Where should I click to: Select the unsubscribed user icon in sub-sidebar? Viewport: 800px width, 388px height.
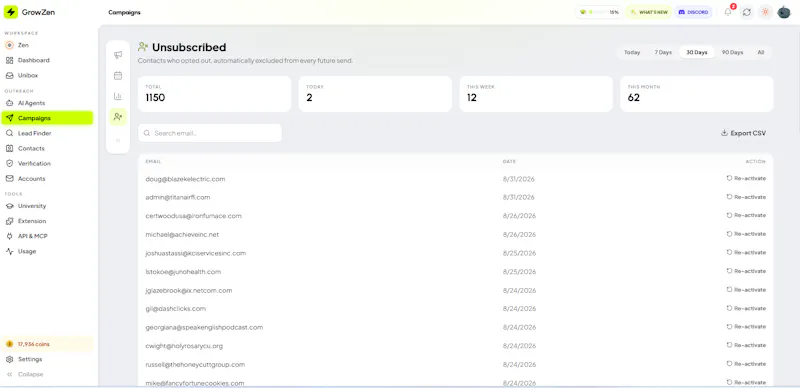118,117
